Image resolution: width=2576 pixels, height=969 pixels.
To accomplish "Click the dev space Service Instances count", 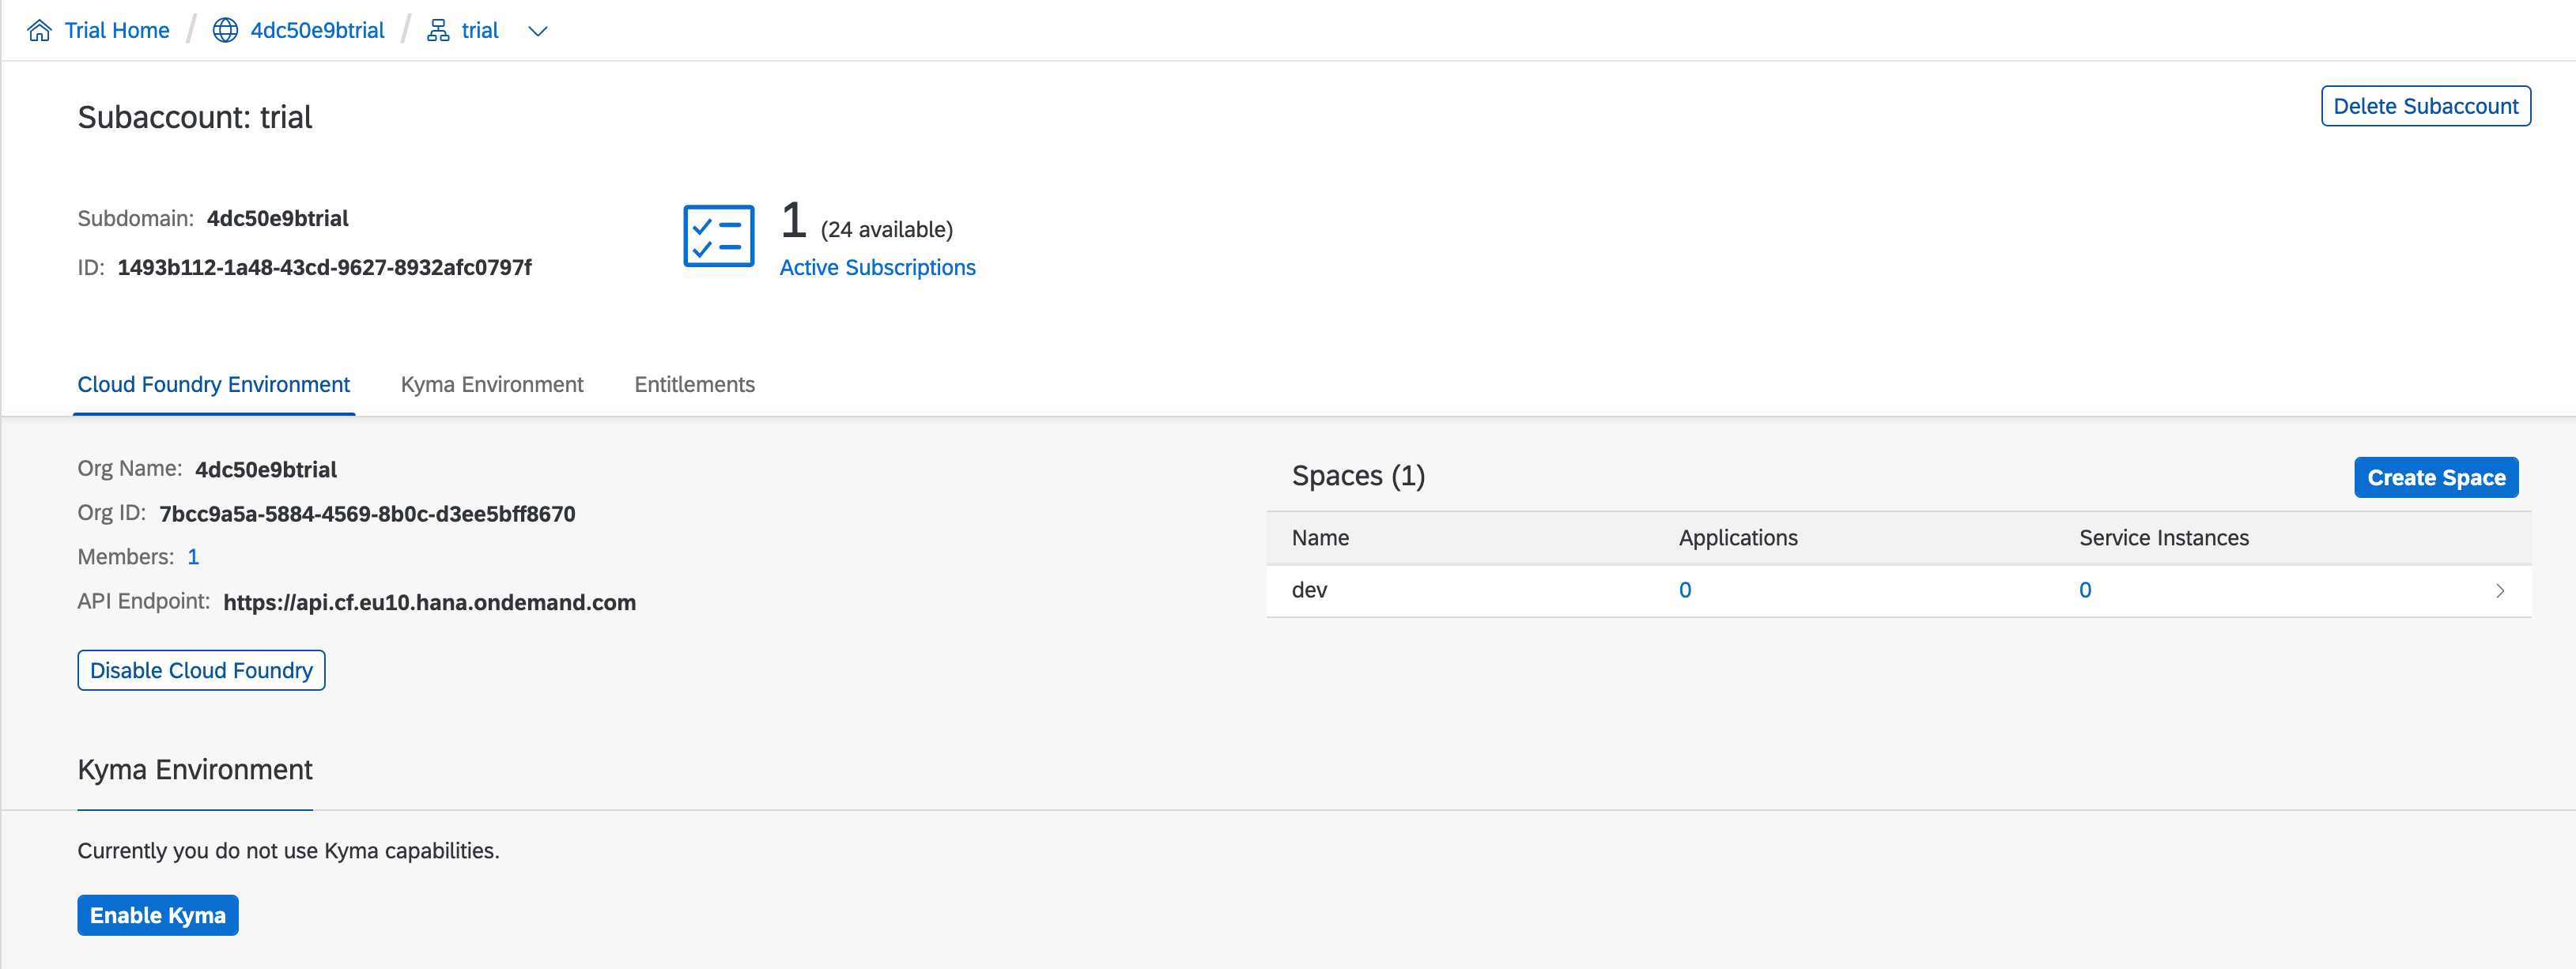I will click(2084, 590).
